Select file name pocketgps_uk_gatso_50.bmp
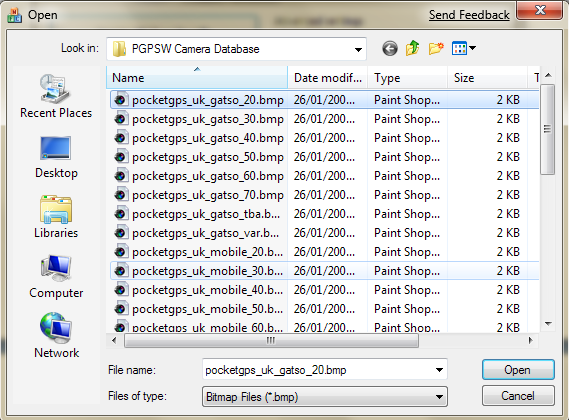This screenshot has width=569, height=420. pos(208,157)
